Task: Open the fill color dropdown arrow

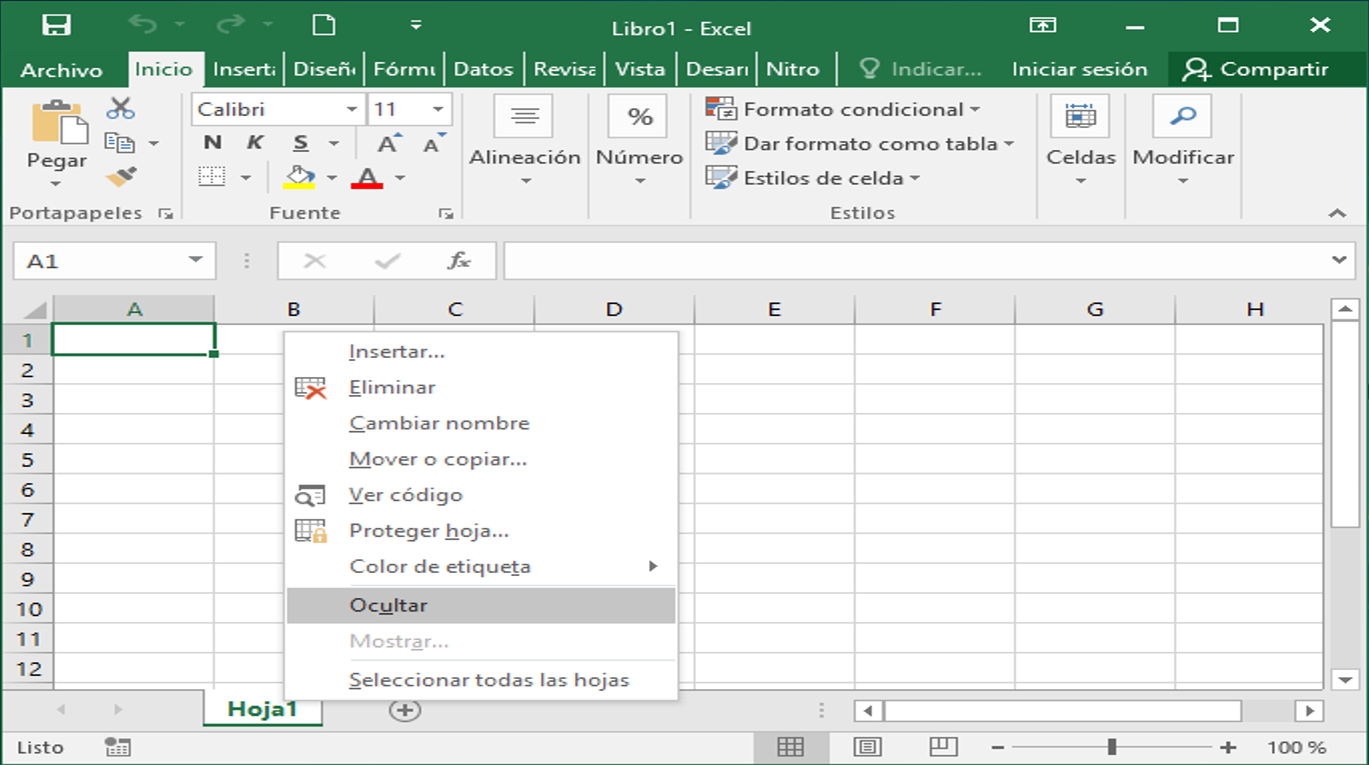Action: click(x=332, y=178)
